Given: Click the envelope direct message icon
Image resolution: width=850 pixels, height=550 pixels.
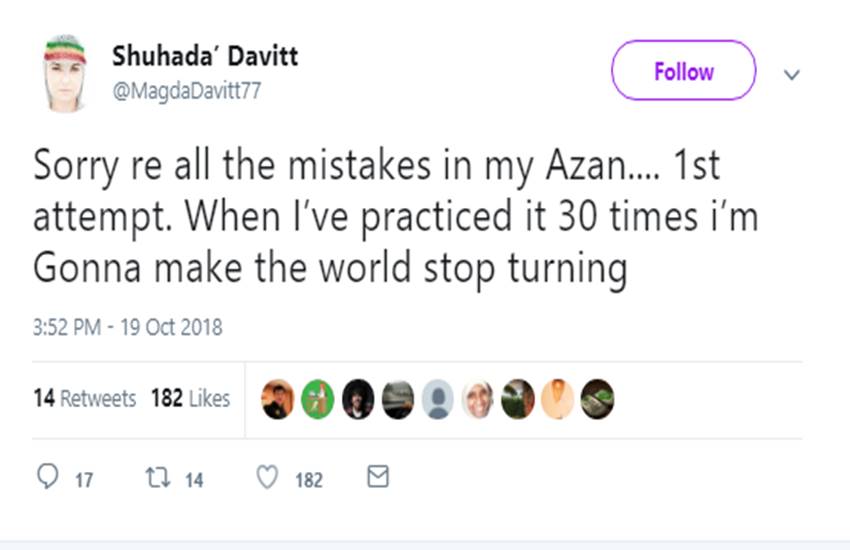Looking at the screenshot, I should 378,478.
